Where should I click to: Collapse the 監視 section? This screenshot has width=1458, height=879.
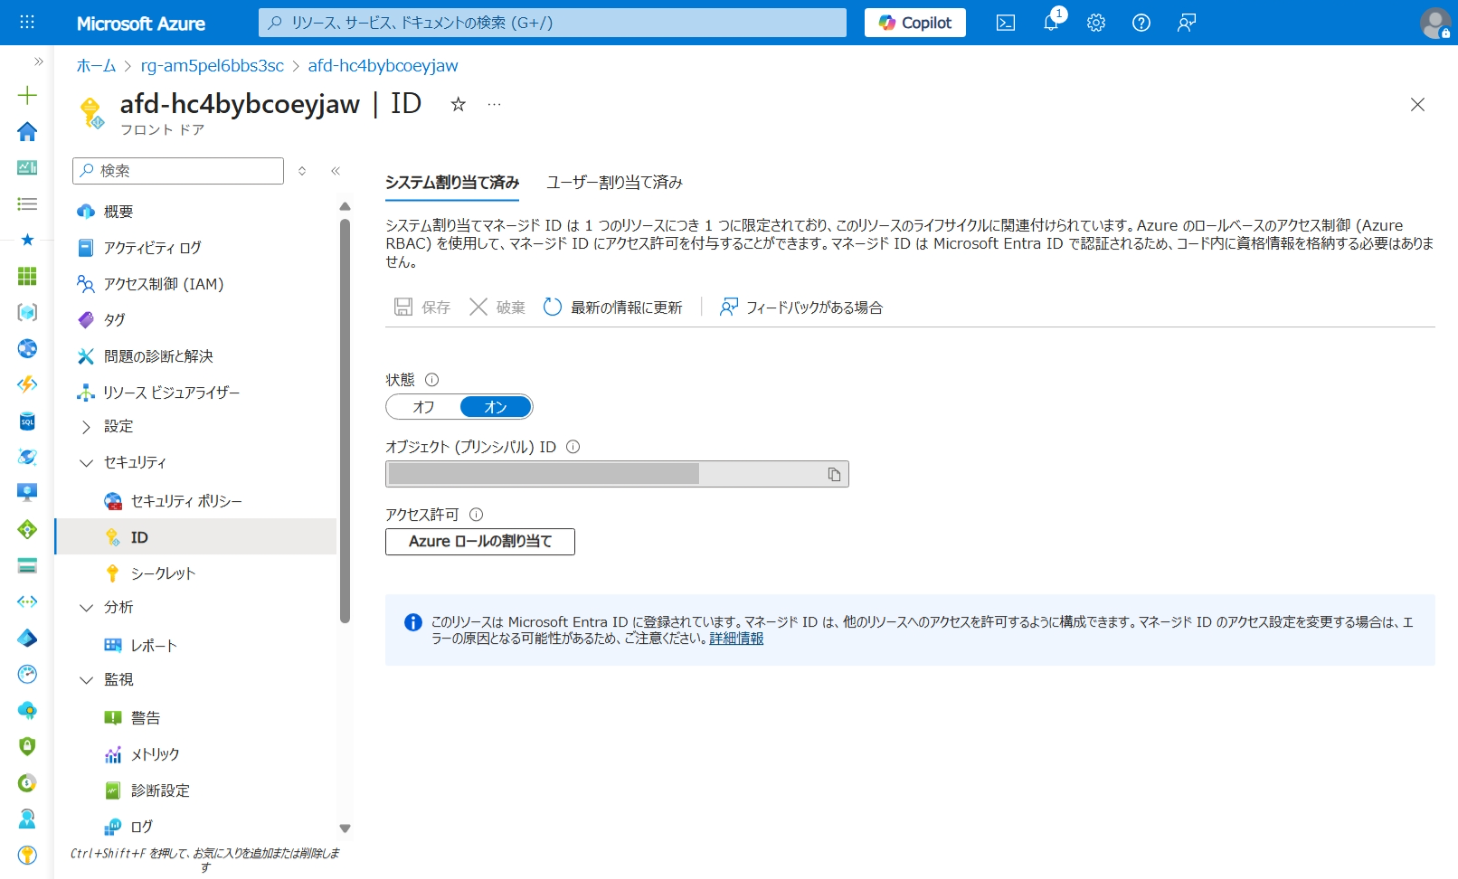pos(87,679)
